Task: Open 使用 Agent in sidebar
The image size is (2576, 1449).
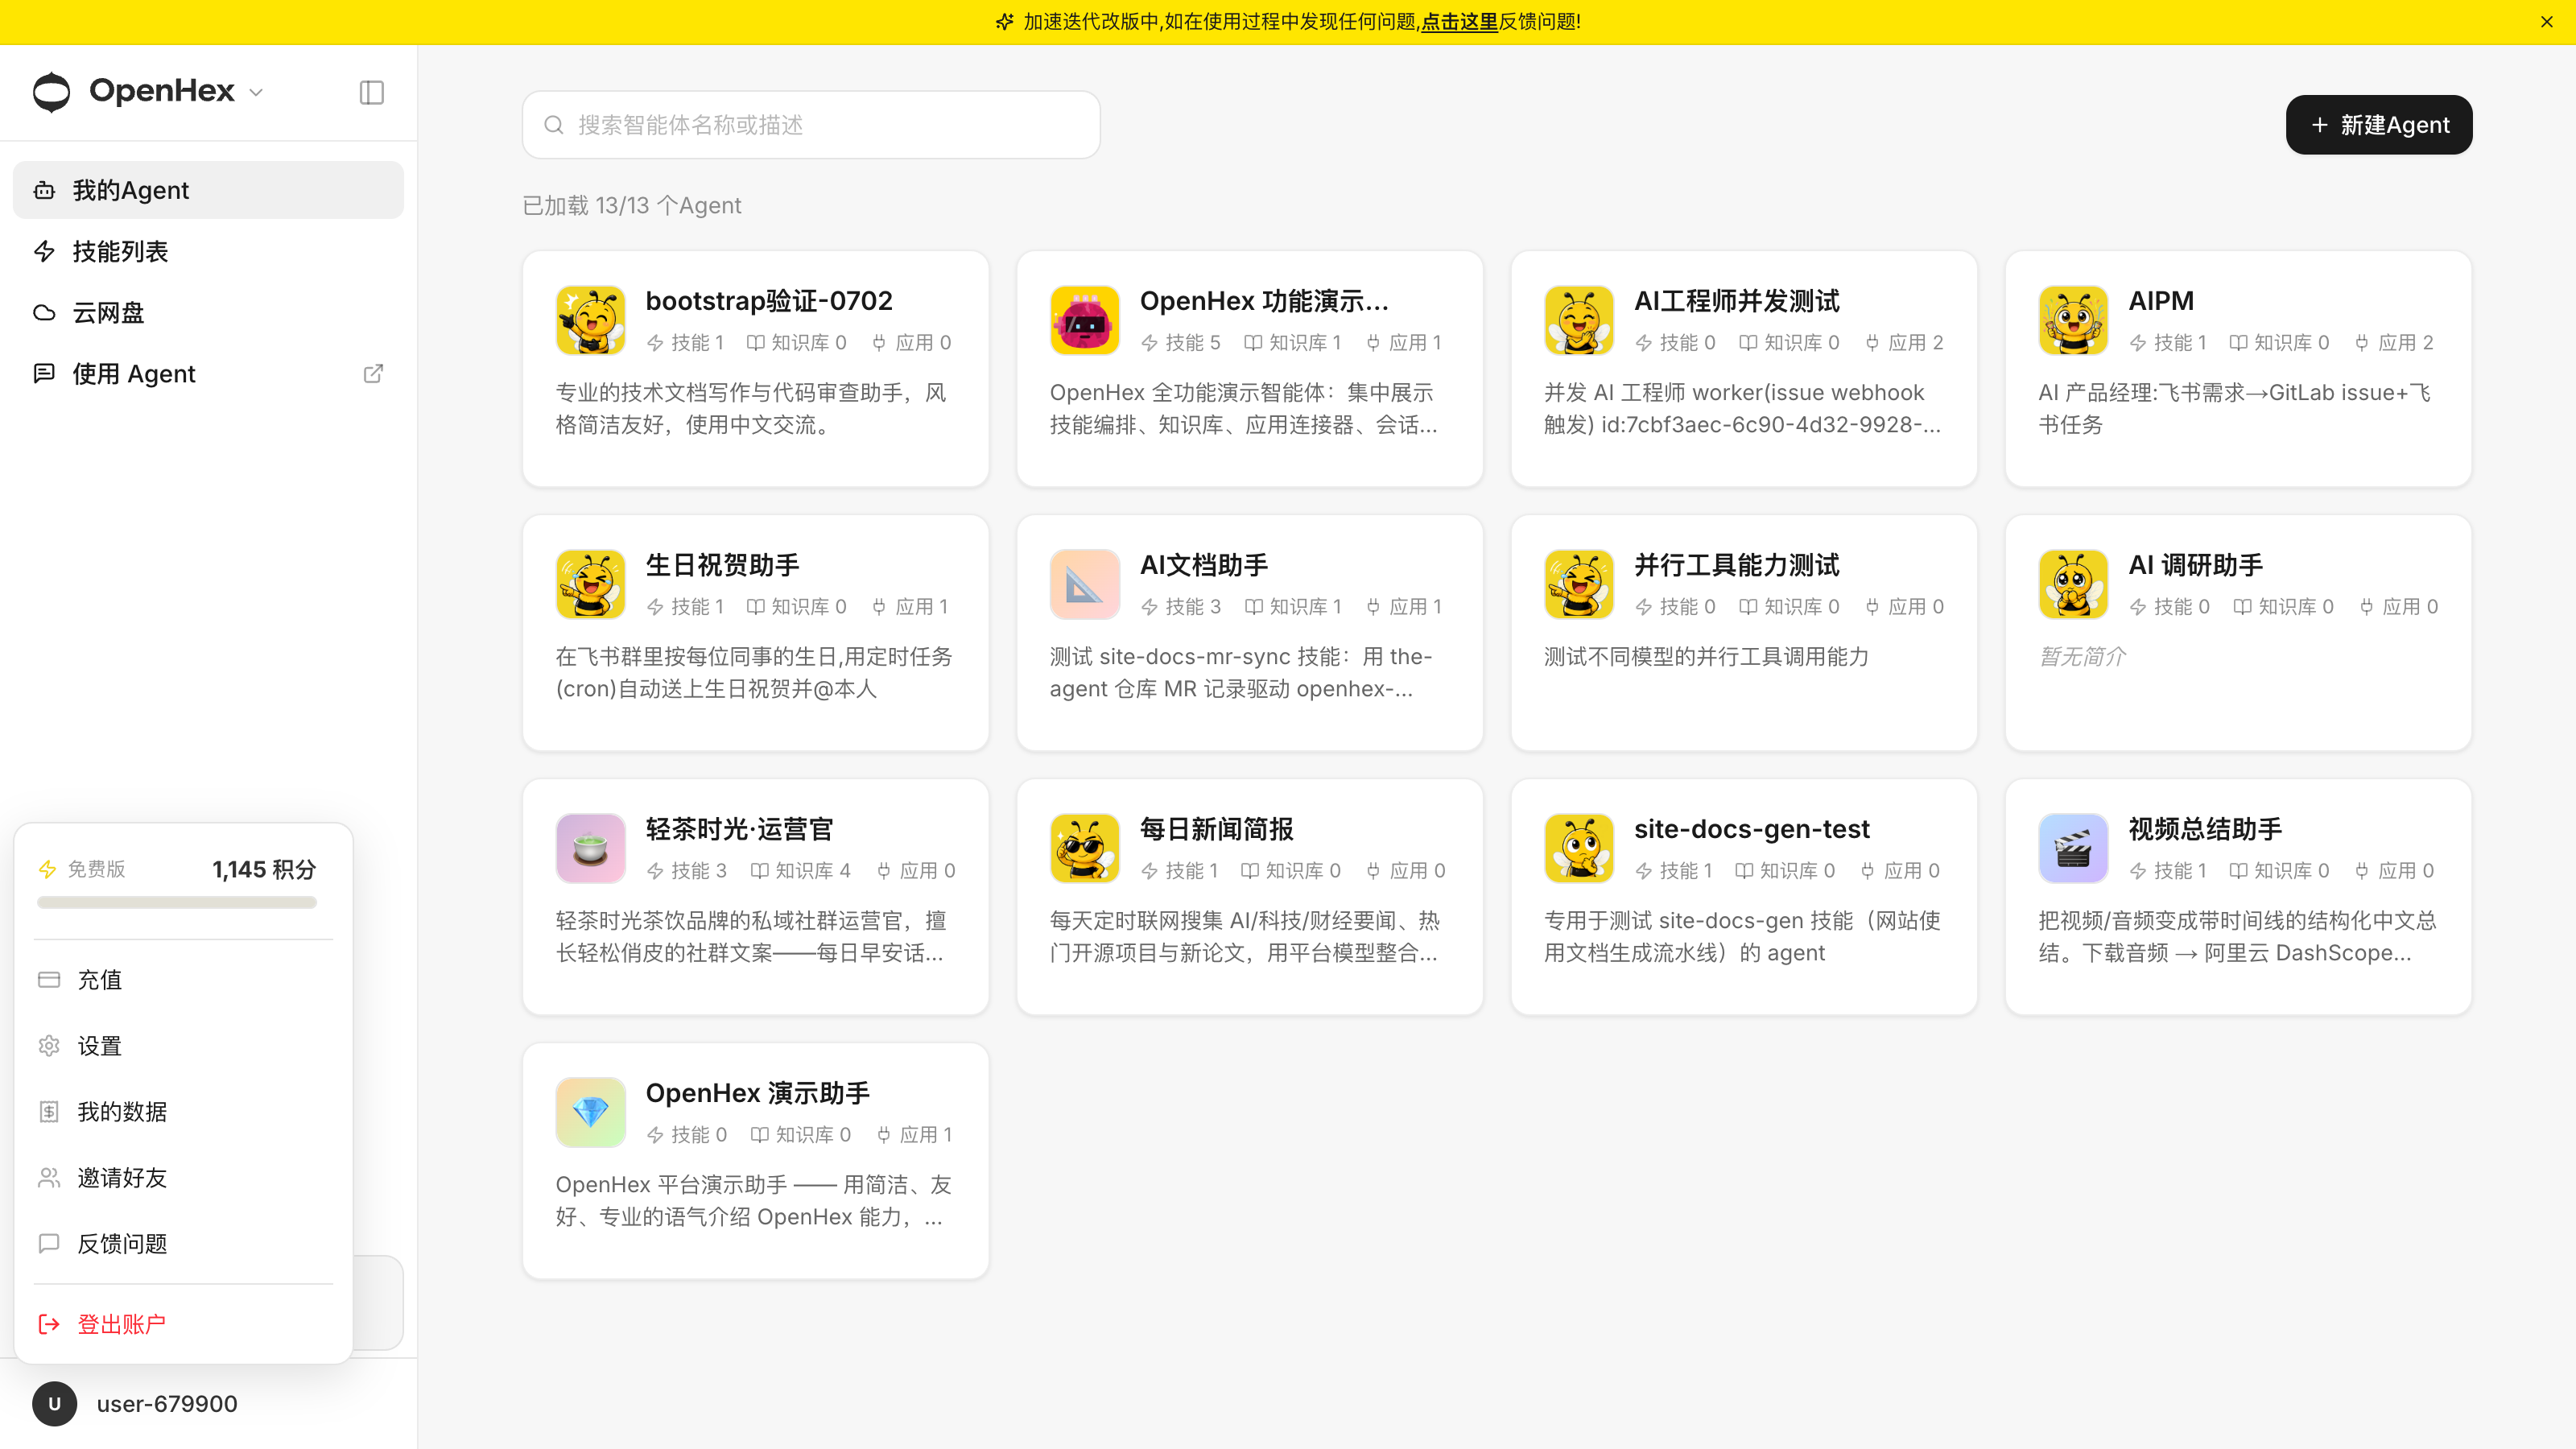Action: pyautogui.click(x=208, y=373)
